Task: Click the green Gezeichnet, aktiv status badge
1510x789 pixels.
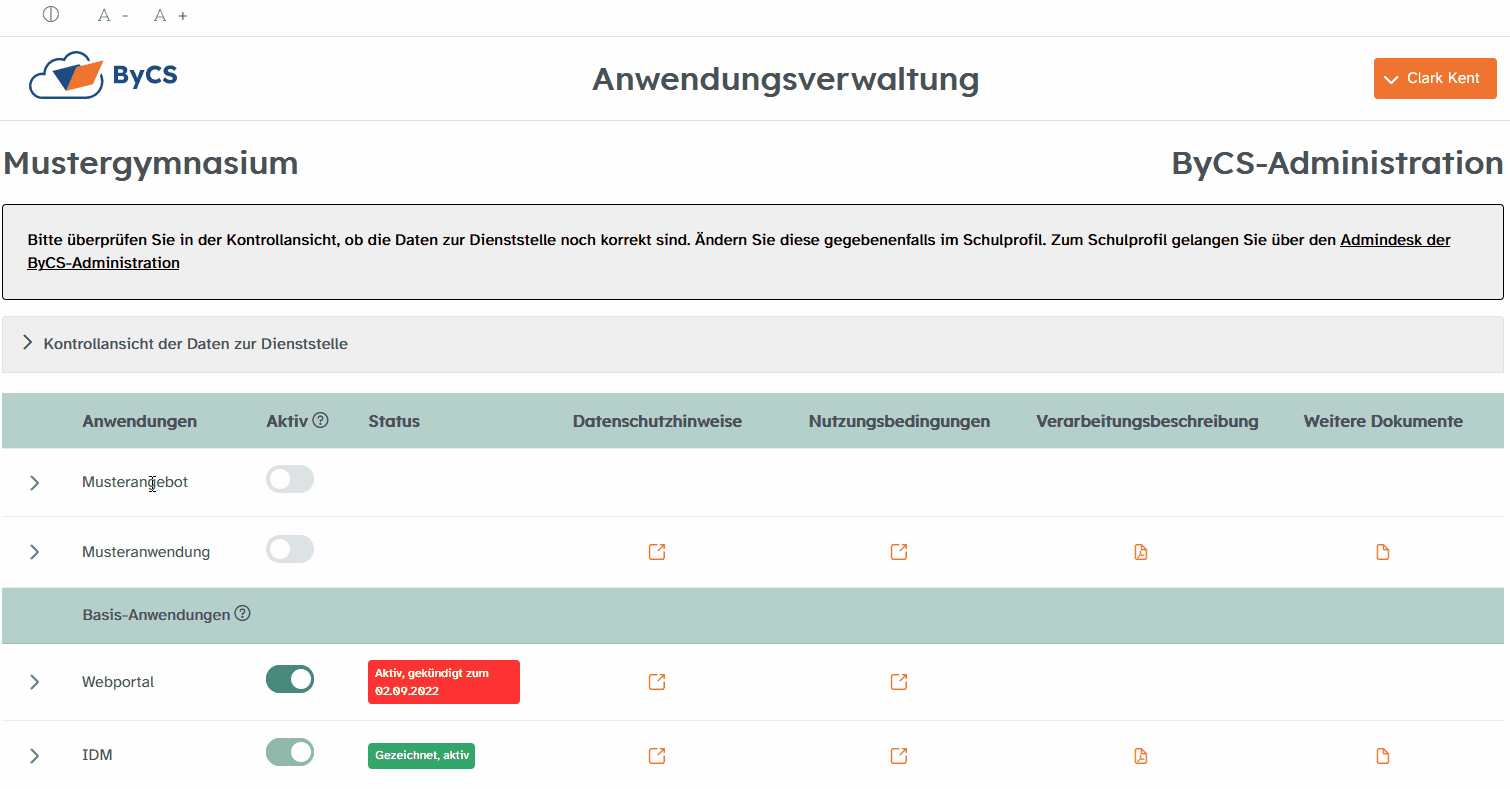Action: [421, 756]
